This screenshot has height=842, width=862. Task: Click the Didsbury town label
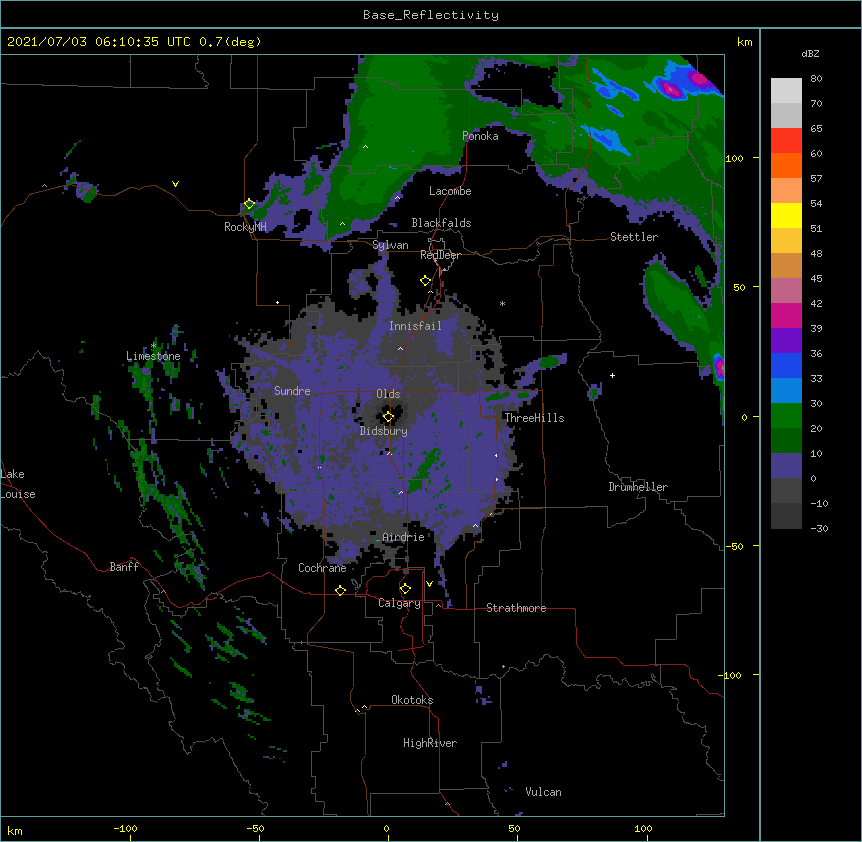pyautogui.click(x=384, y=431)
